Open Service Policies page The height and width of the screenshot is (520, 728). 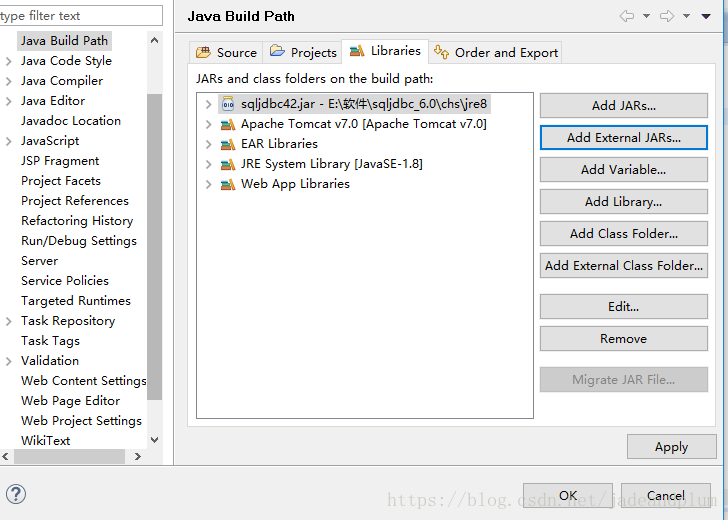65,280
